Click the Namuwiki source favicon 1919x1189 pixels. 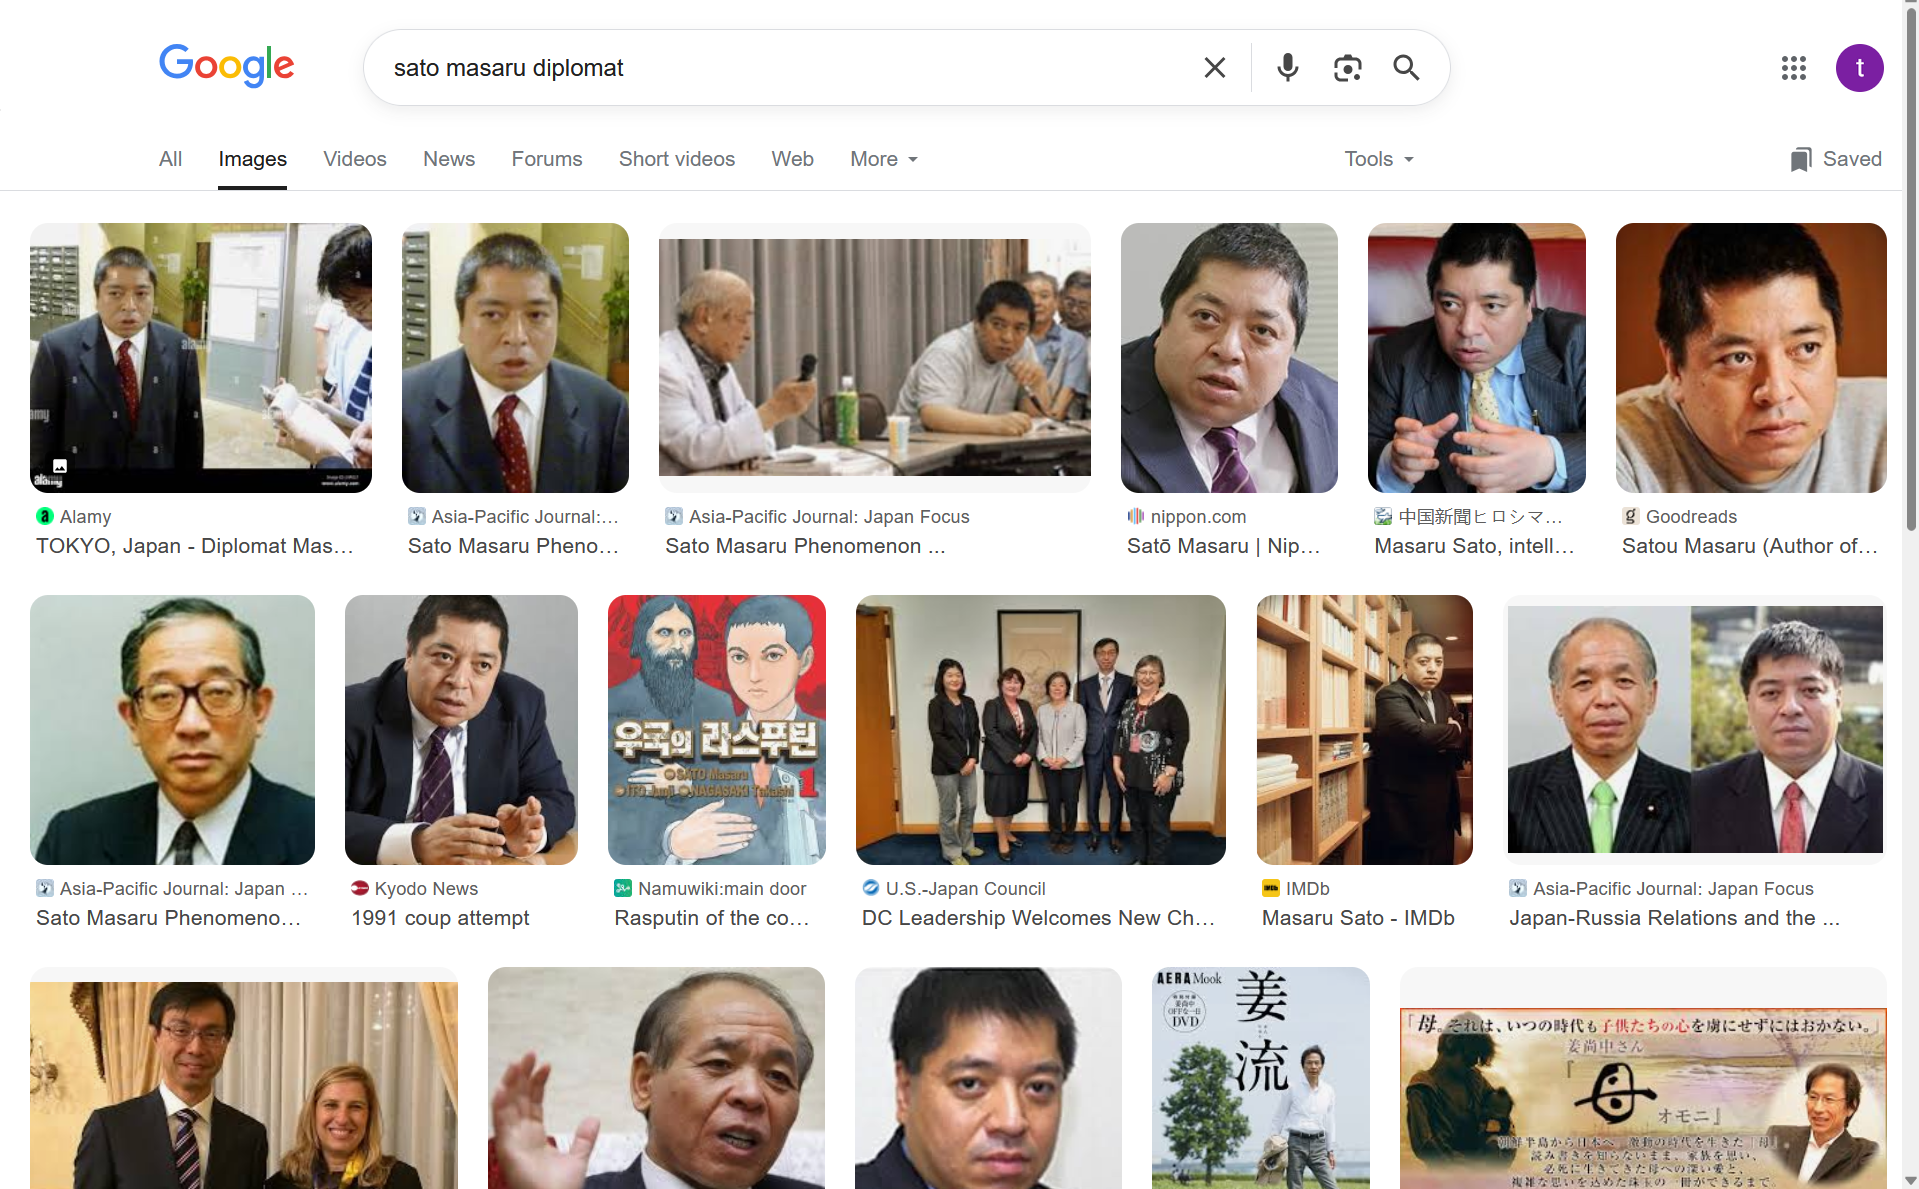pos(623,889)
